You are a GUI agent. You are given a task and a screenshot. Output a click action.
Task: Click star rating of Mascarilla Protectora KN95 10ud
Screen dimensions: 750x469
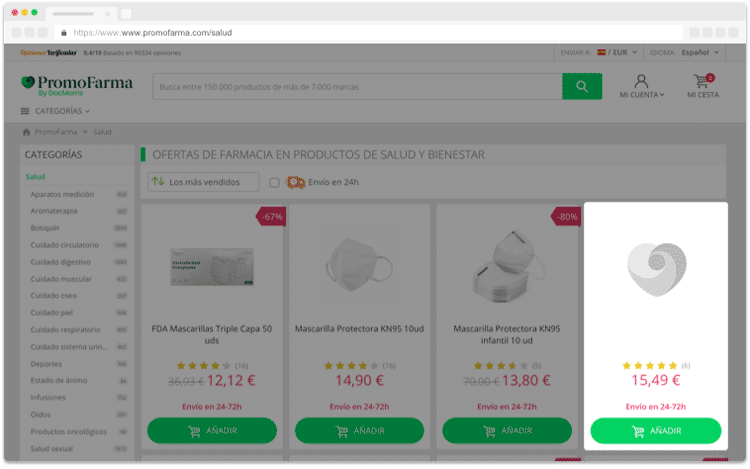point(352,366)
